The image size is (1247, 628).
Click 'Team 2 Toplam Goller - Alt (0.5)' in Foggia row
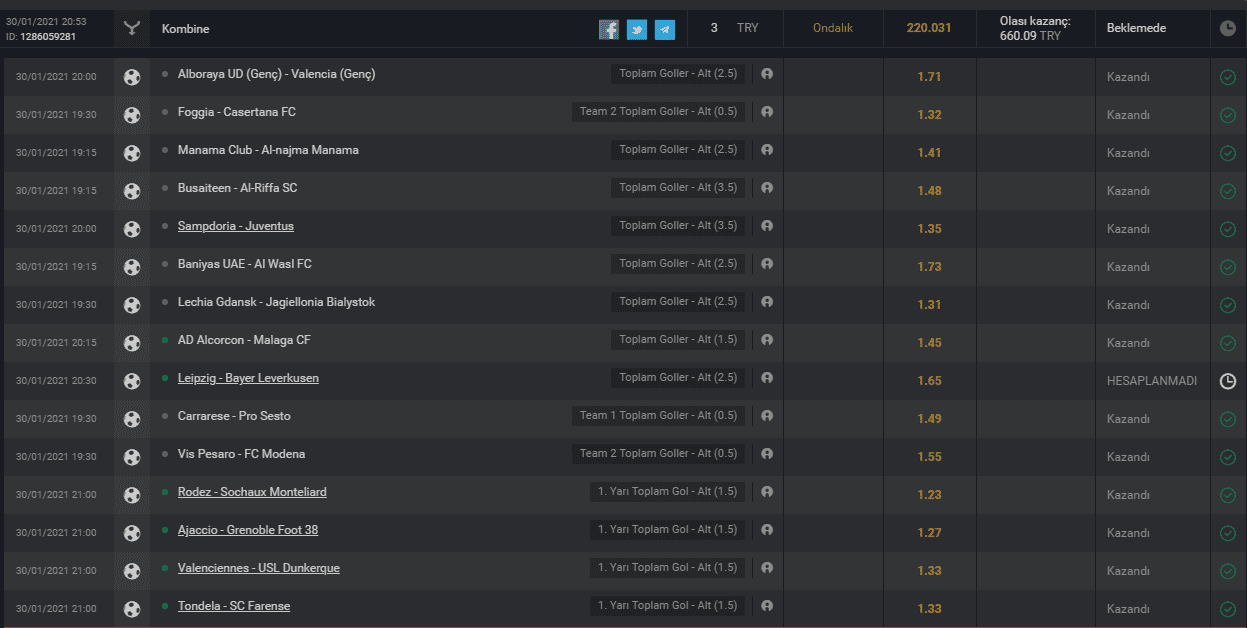pyautogui.click(x=659, y=112)
